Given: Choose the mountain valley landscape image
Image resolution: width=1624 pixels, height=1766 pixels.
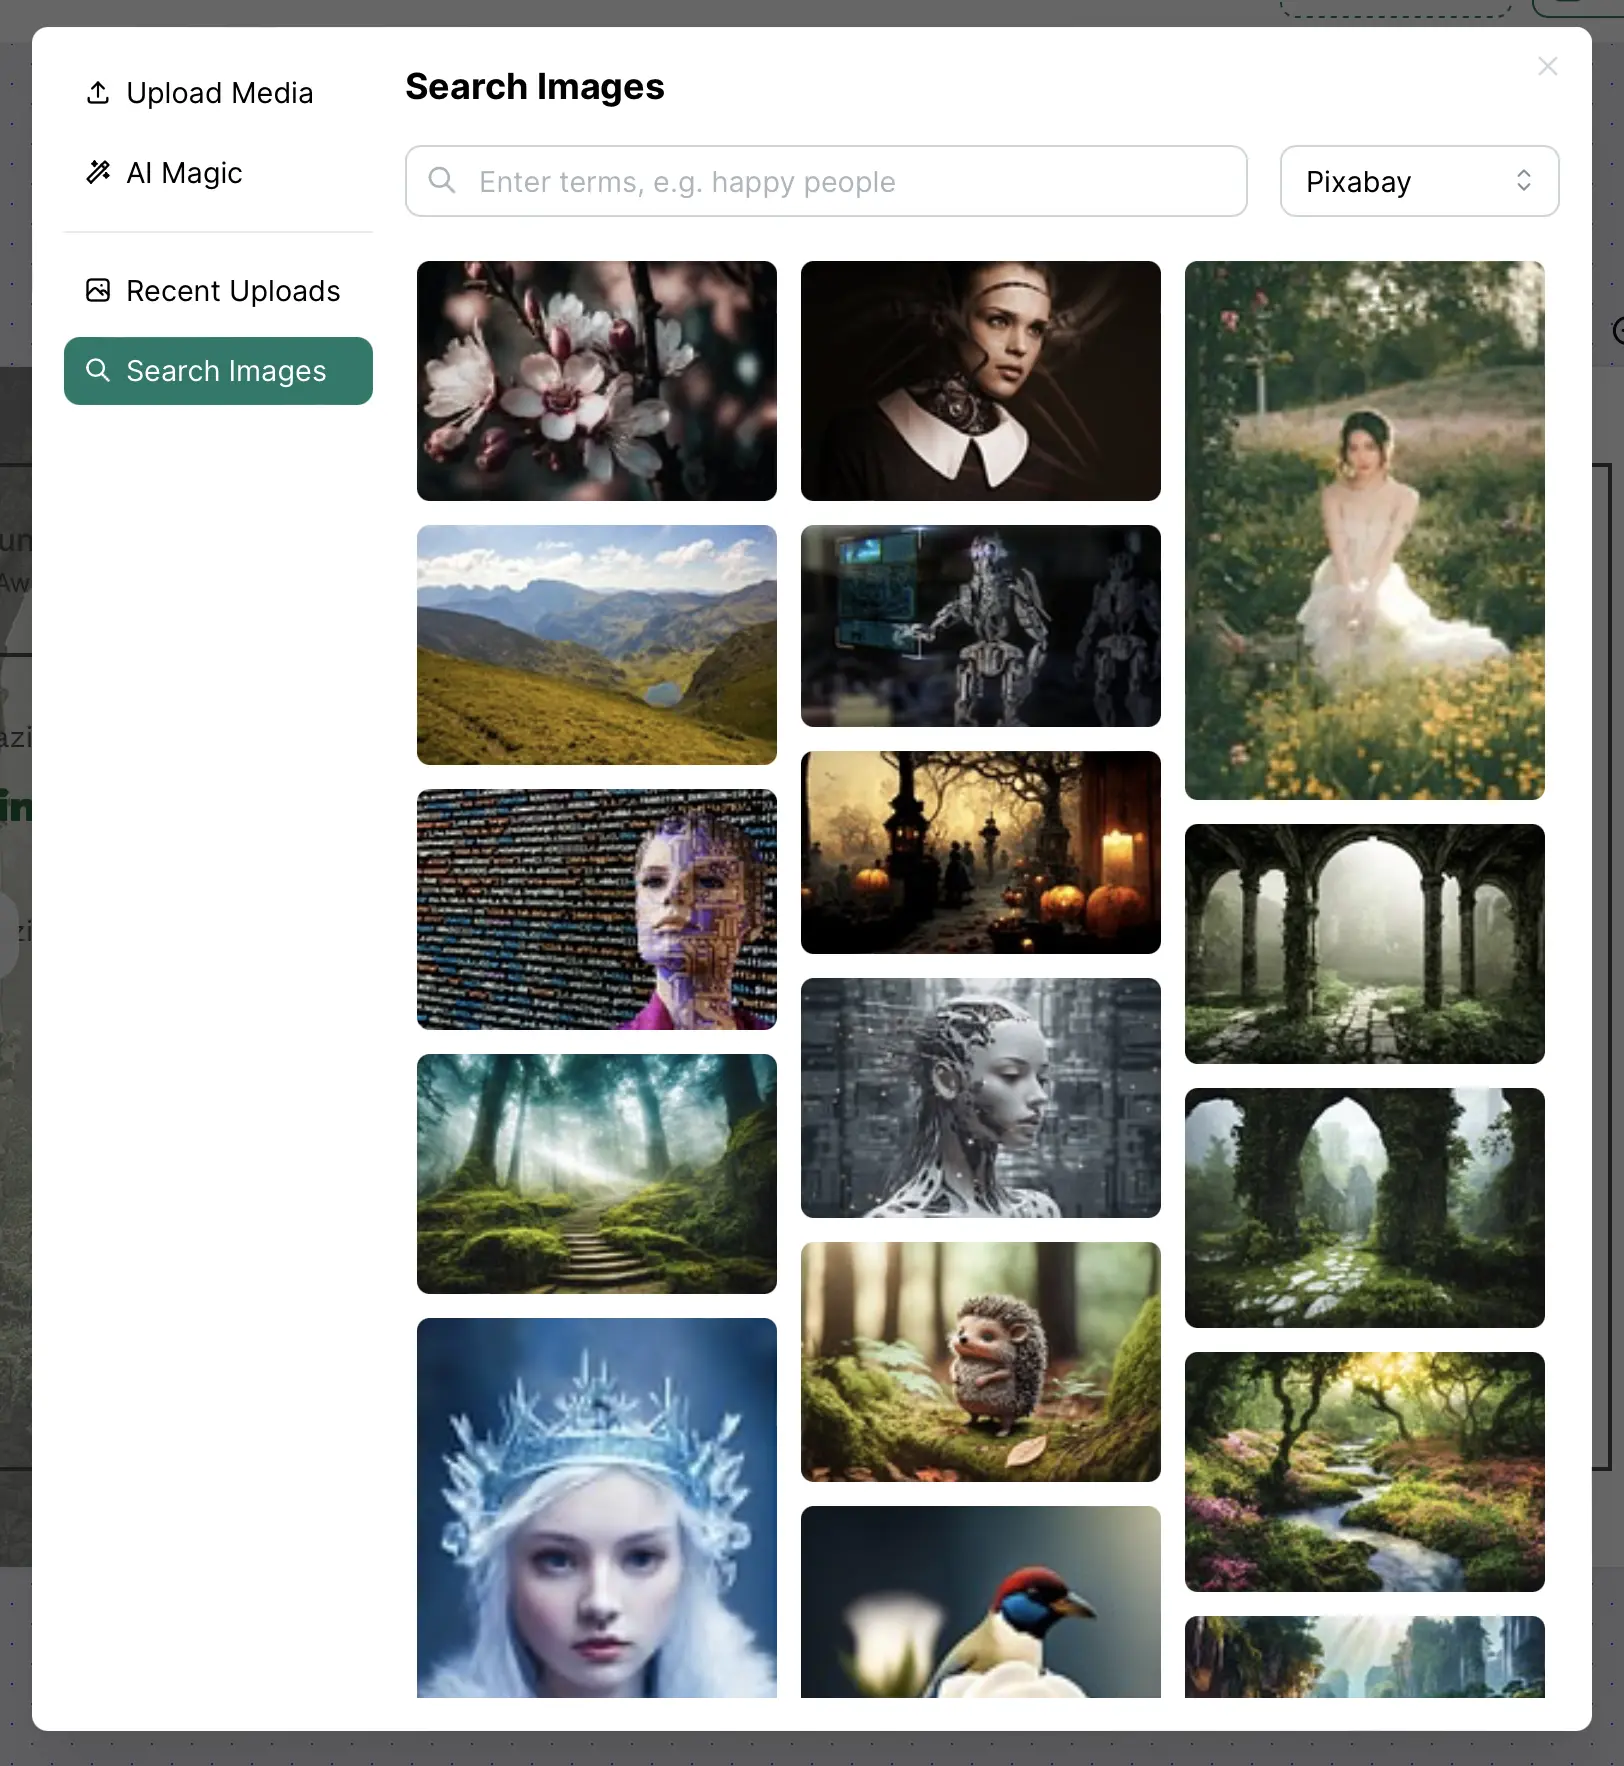Looking at the screenshot, I should point(596,646).
